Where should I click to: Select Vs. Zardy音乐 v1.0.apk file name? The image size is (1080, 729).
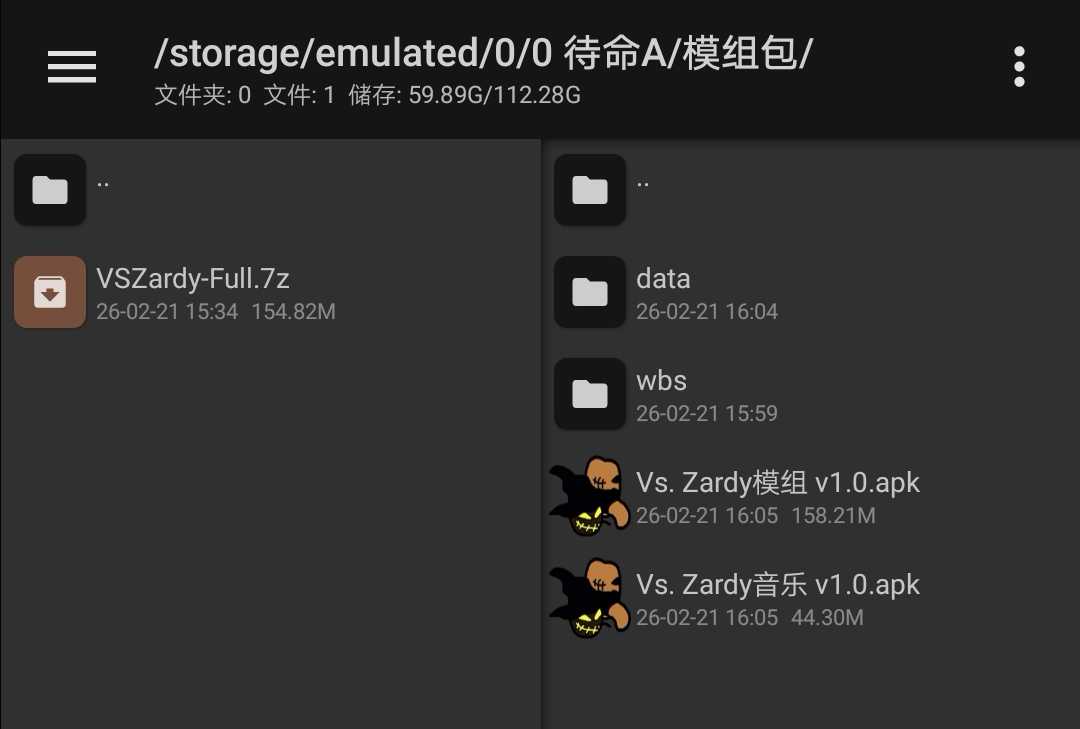777,585
